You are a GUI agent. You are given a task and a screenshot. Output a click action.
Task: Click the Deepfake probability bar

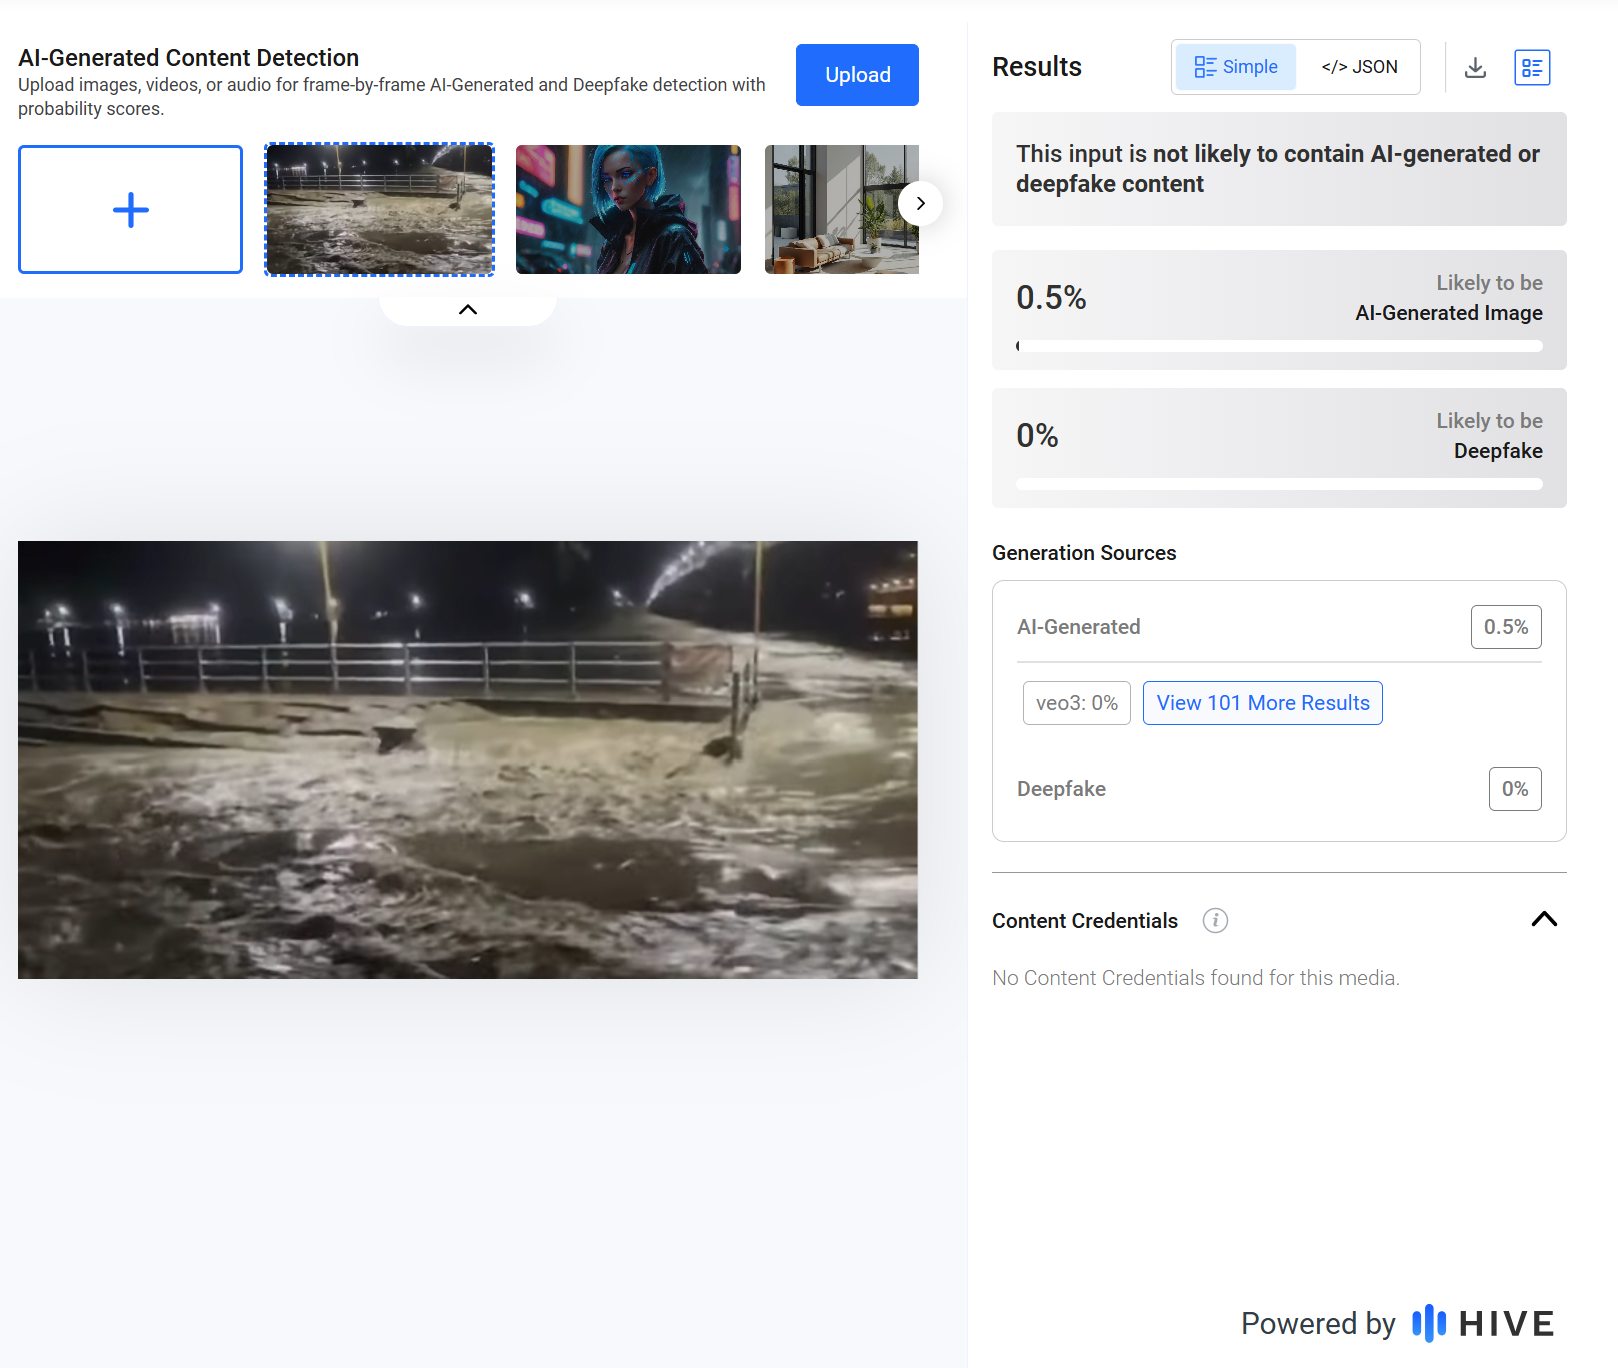coord(1279,484)
